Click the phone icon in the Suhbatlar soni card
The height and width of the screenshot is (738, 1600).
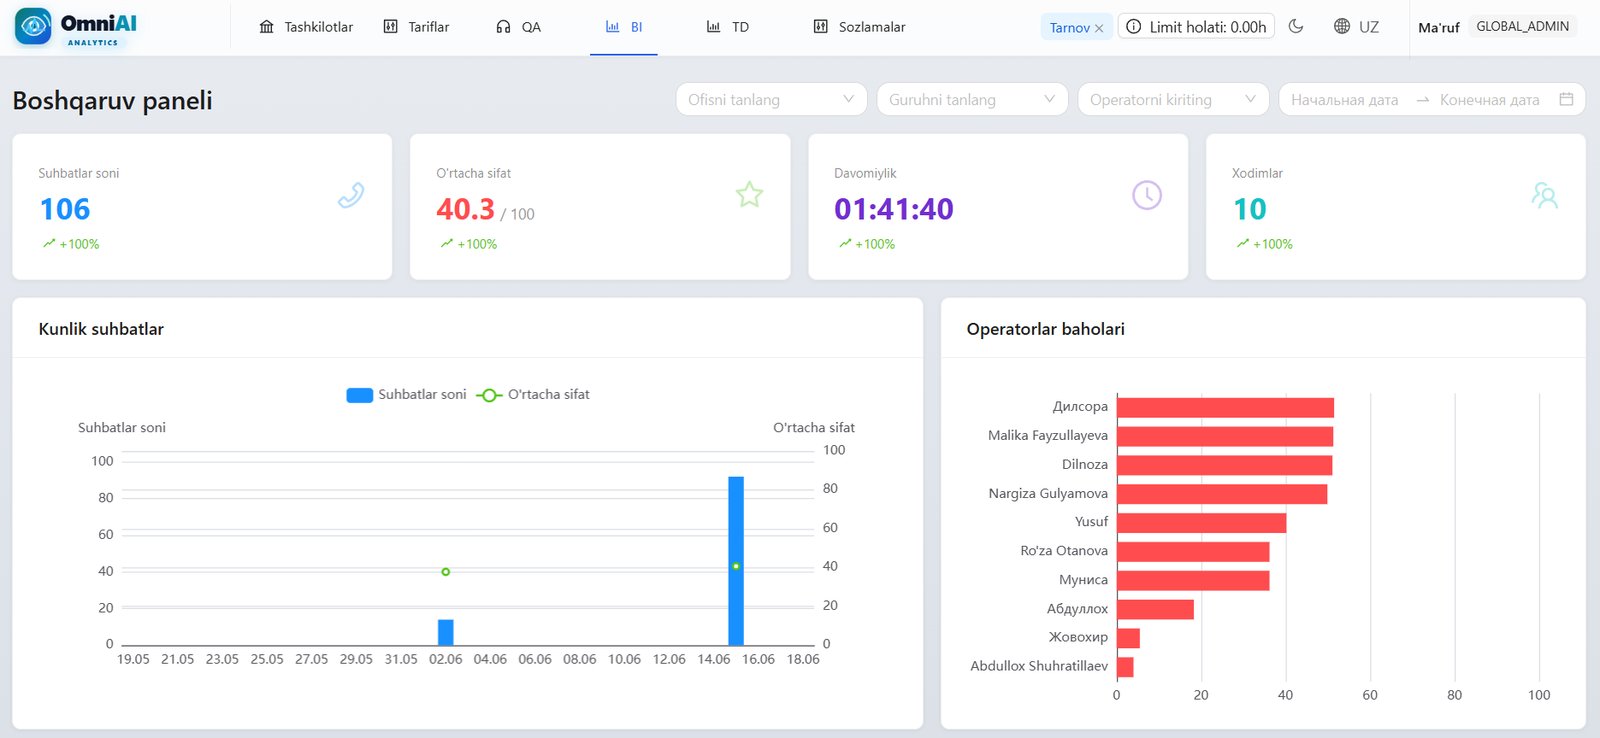pos(351,195)
